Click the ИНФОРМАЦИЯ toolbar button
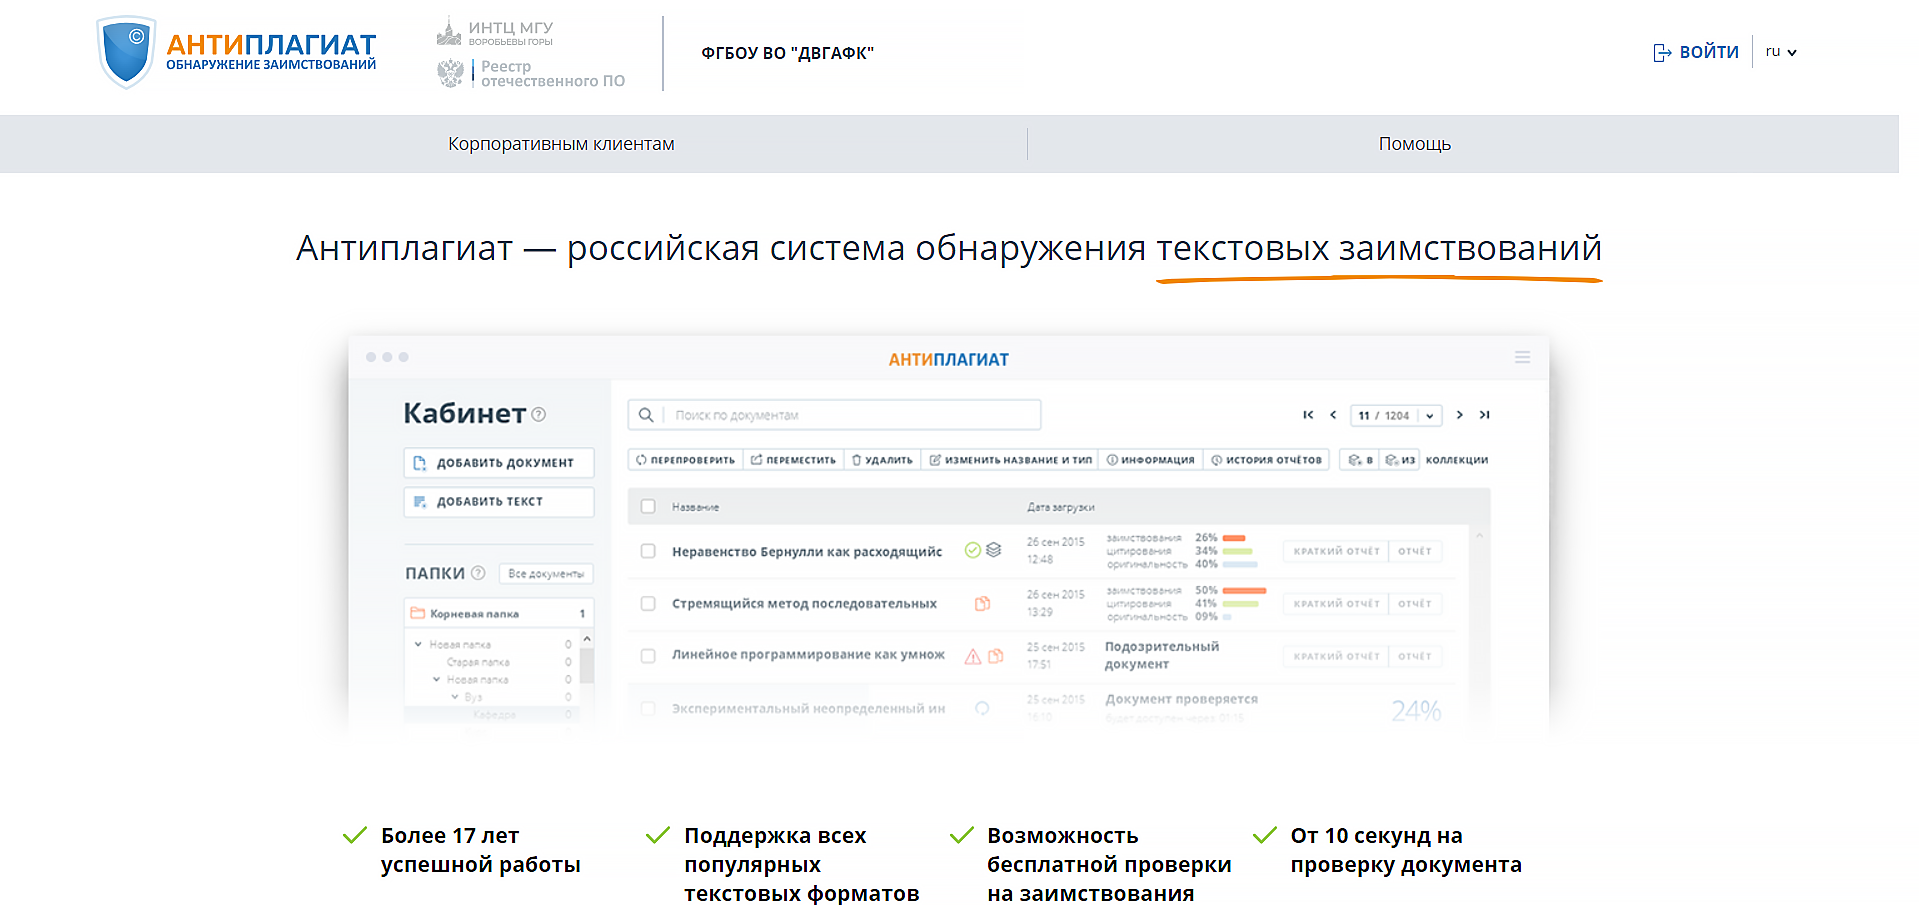 click(1151, 460)
